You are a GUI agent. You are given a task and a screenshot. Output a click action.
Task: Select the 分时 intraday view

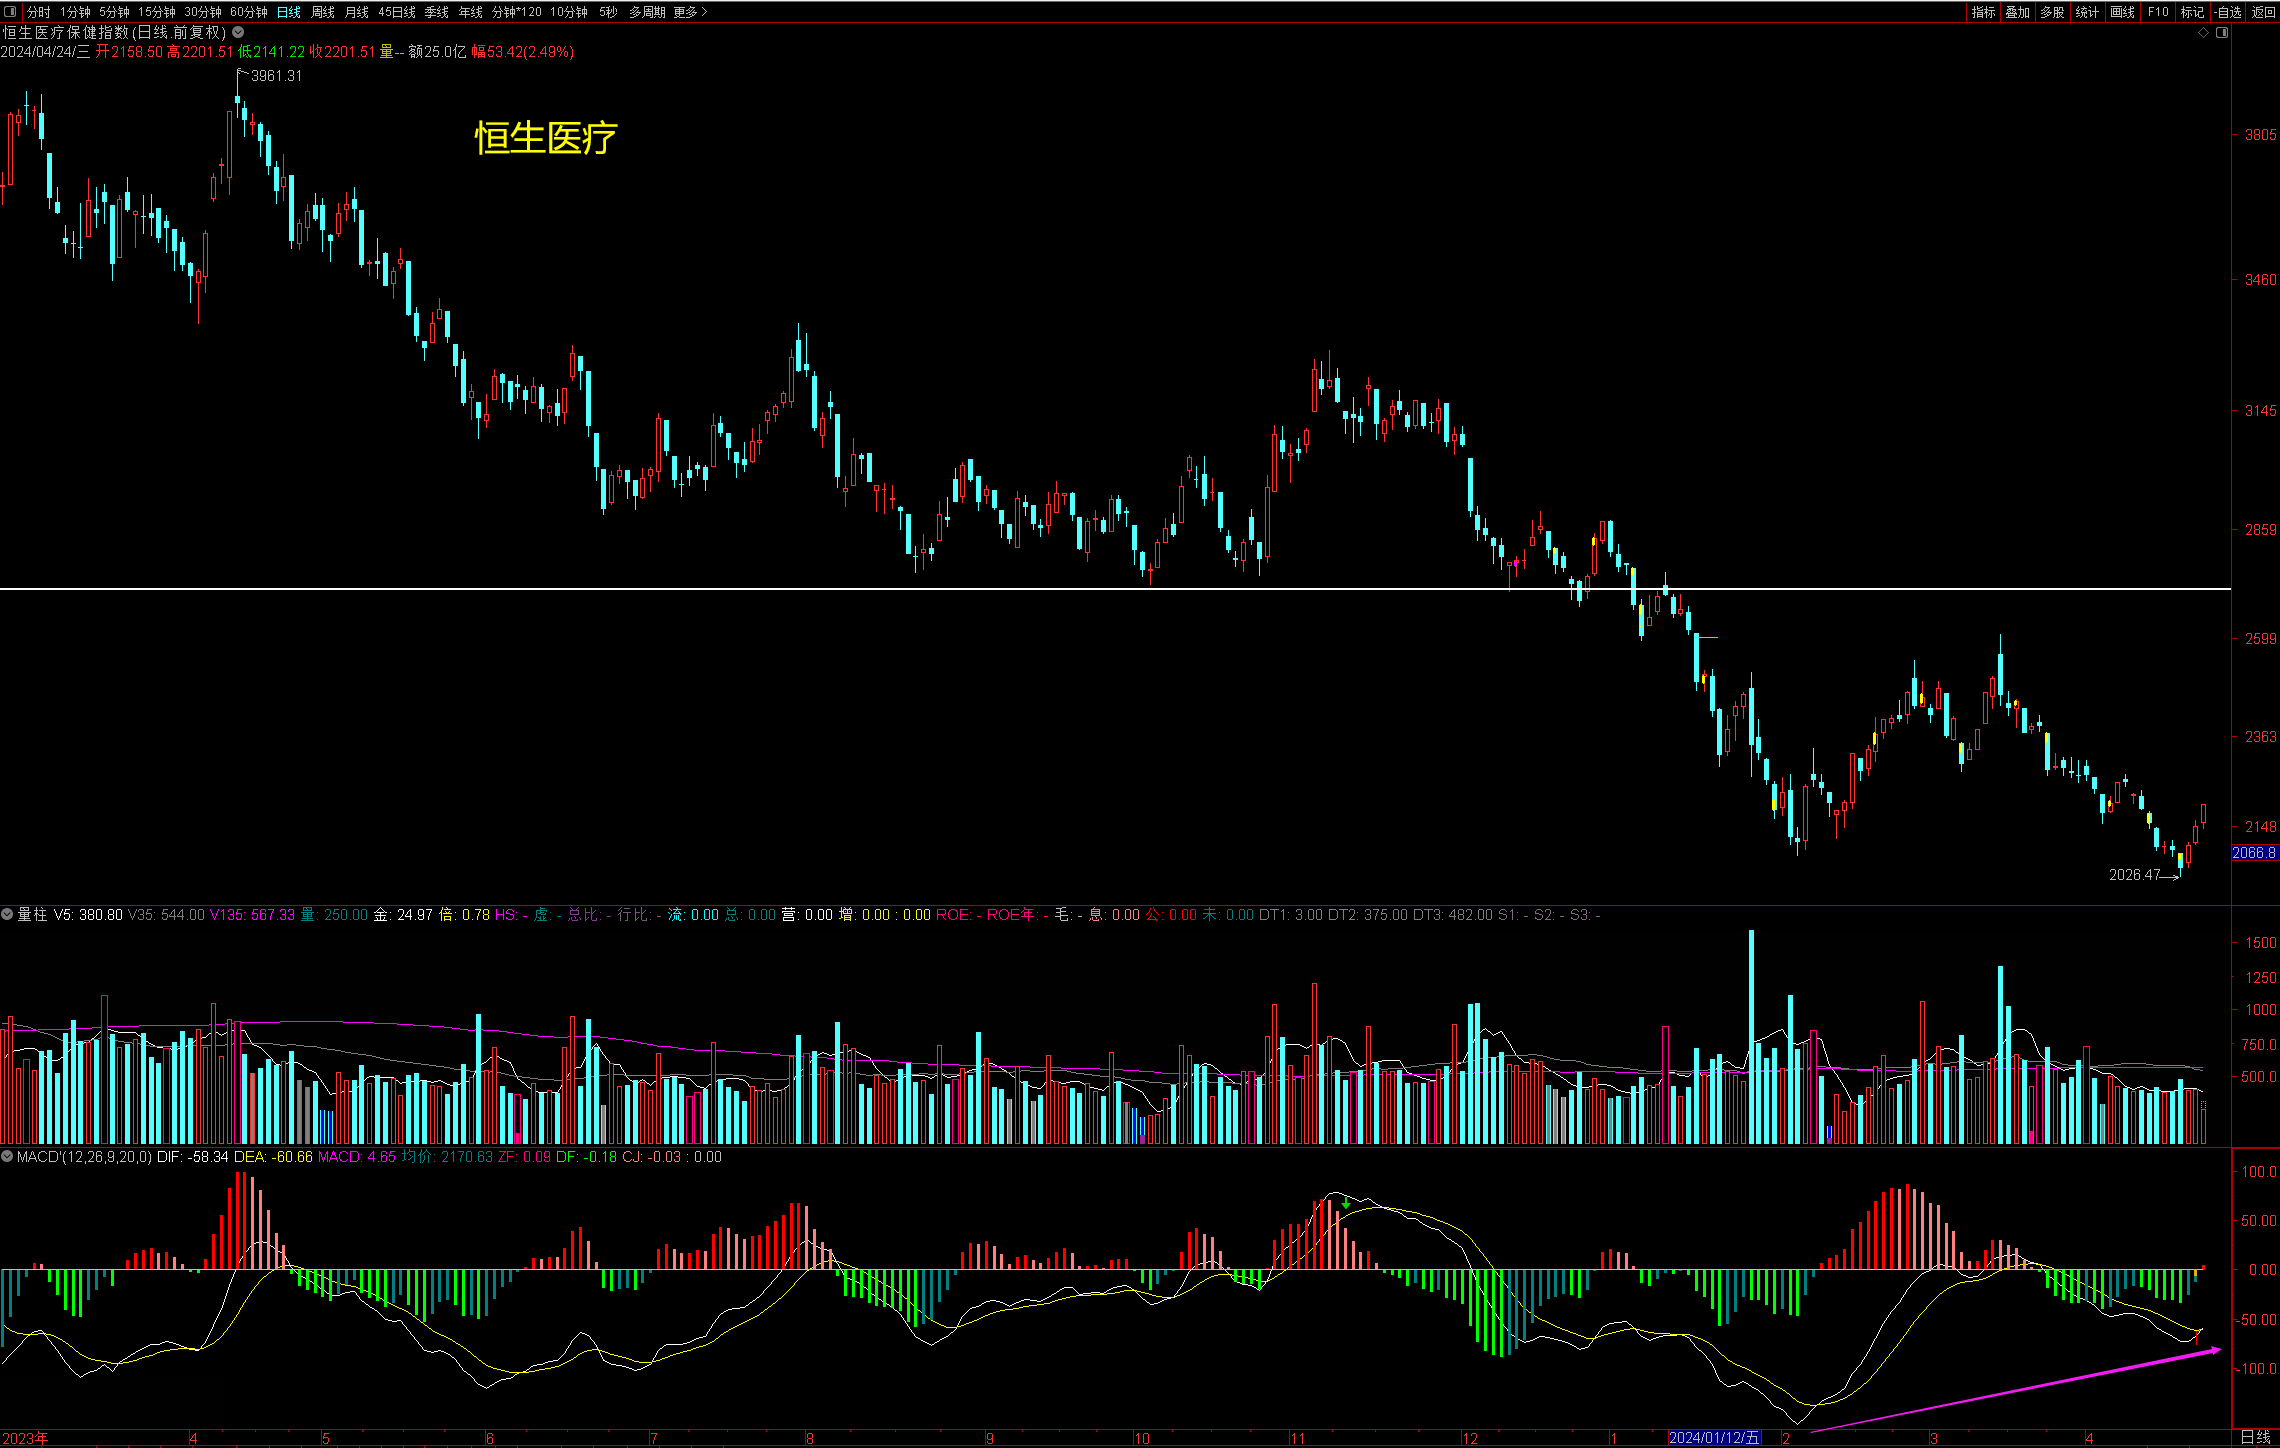click(38, 12)
